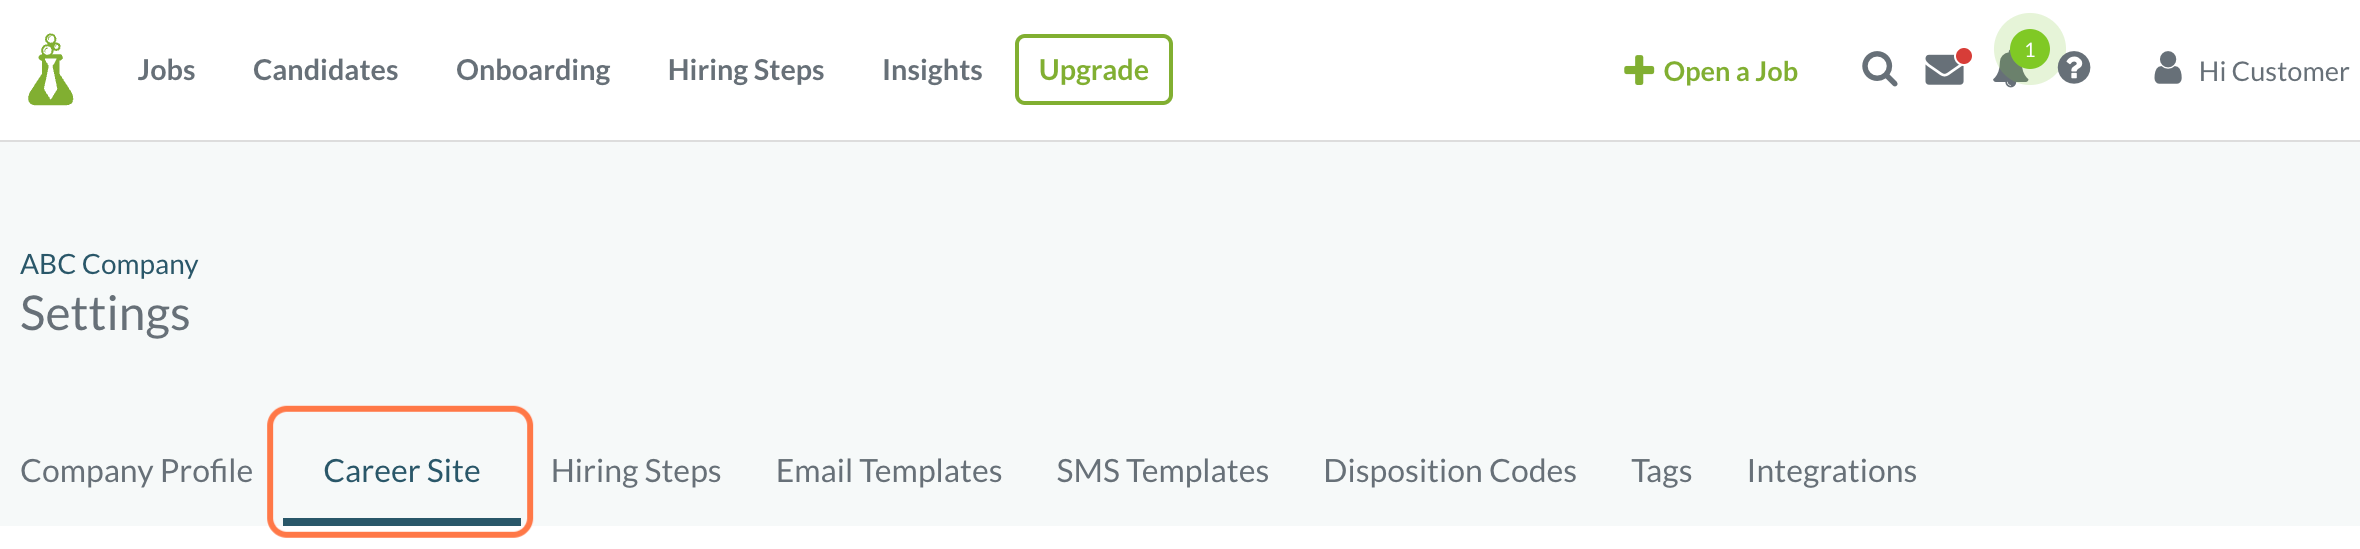The width and height of the screenshot is (2360, 549).
Task: Click the green notification count badge
Action: (x=2030, y=49)
